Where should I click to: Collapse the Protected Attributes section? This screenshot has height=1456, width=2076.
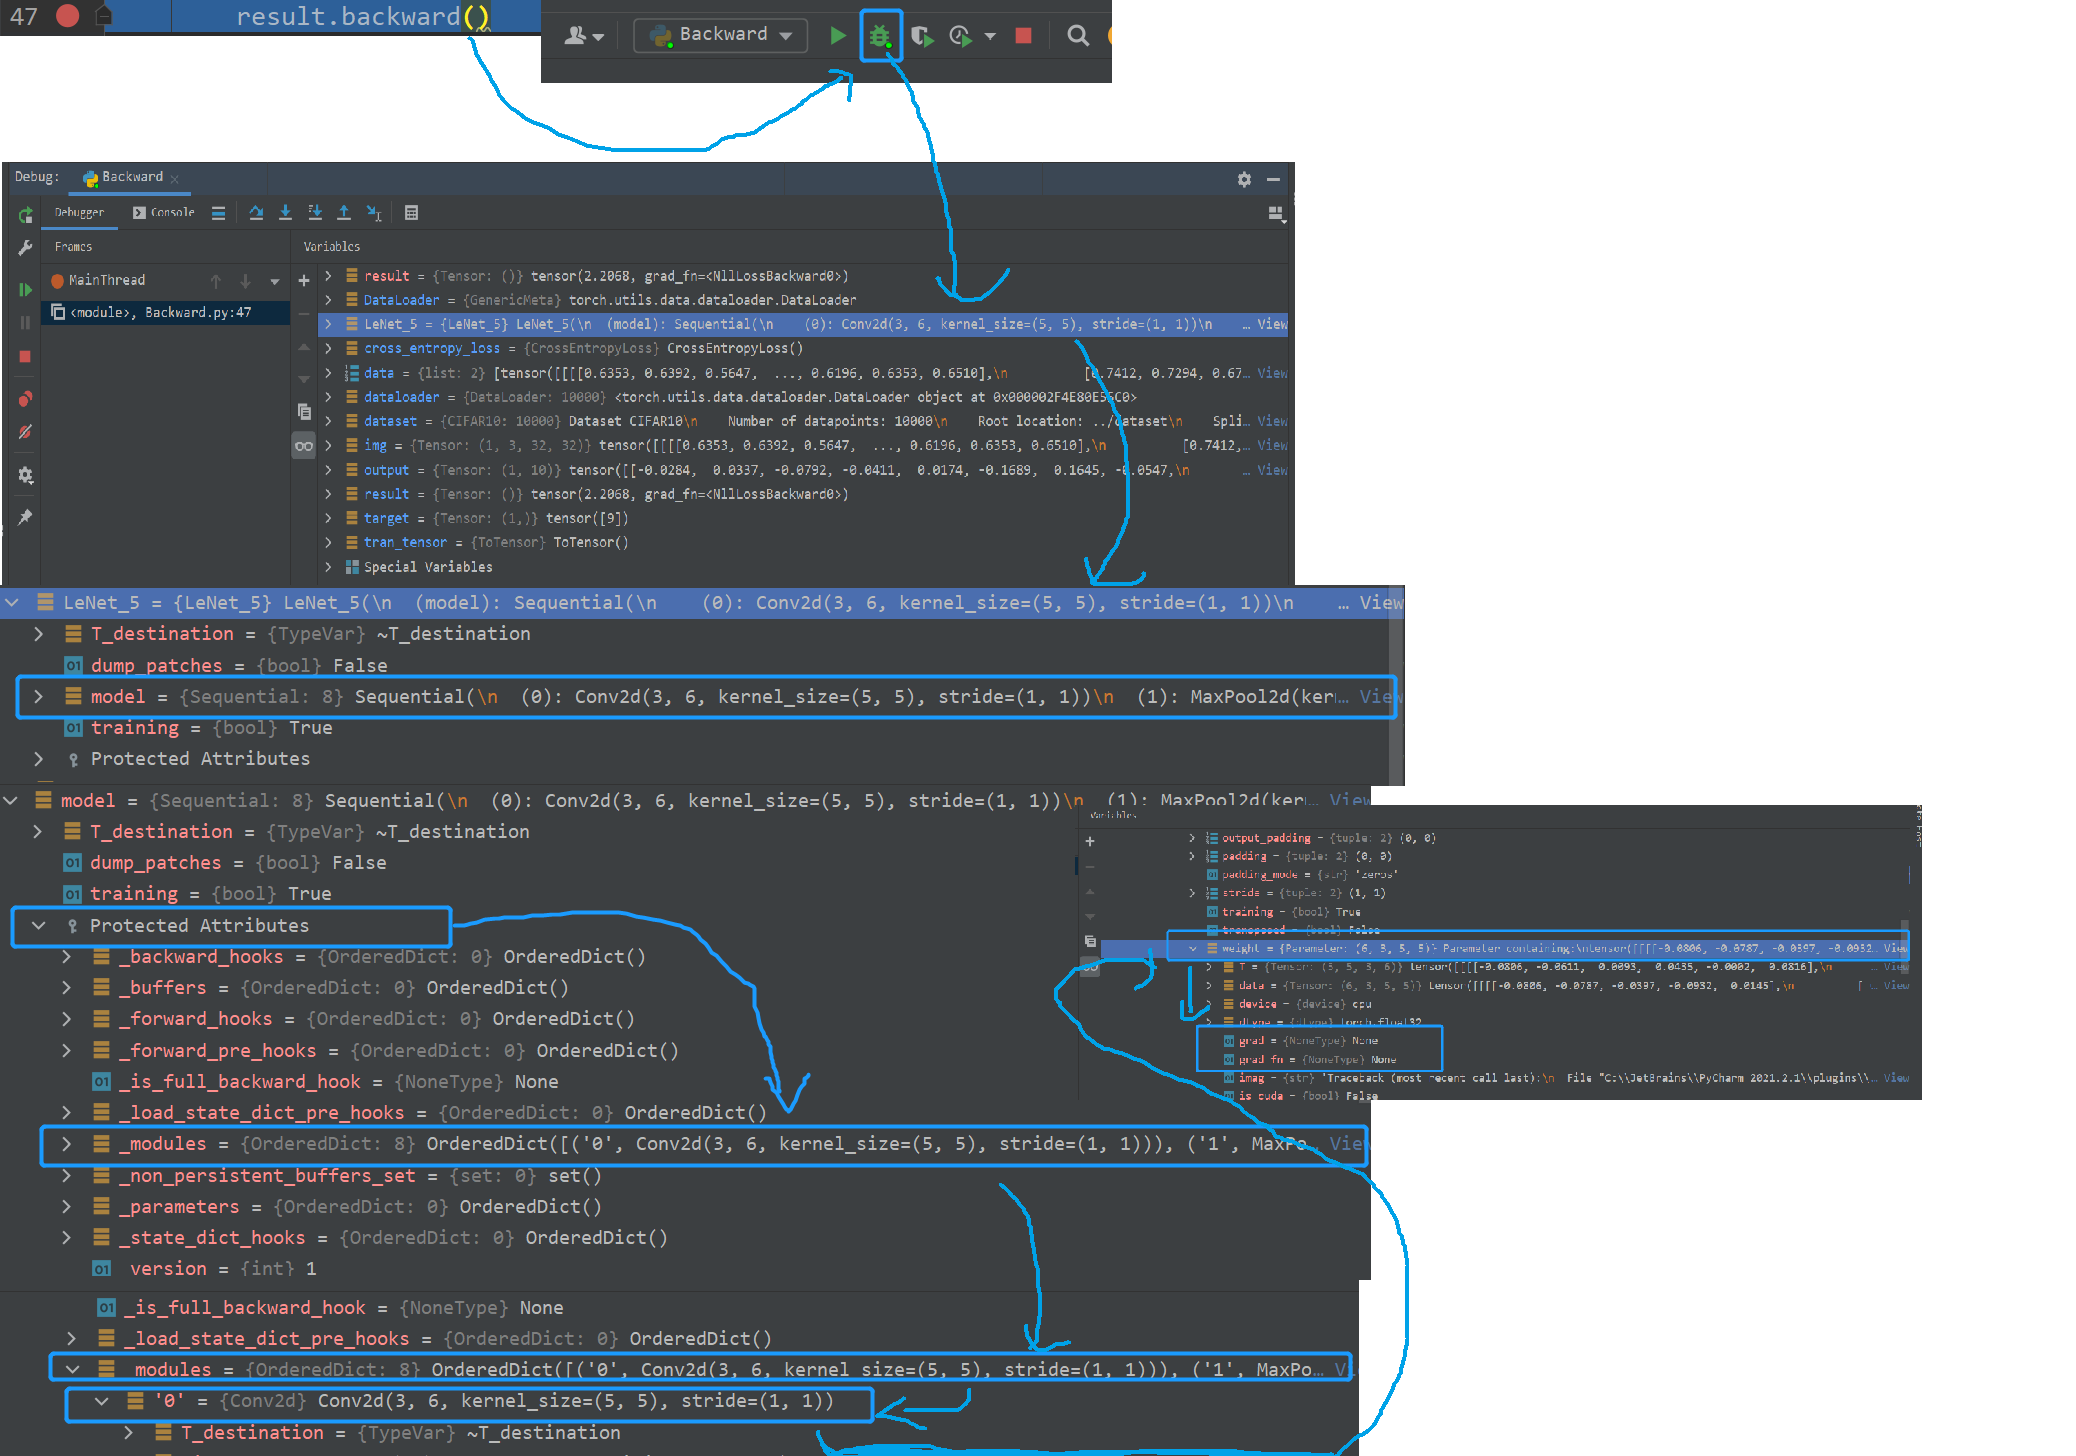[x=39, y=925]
